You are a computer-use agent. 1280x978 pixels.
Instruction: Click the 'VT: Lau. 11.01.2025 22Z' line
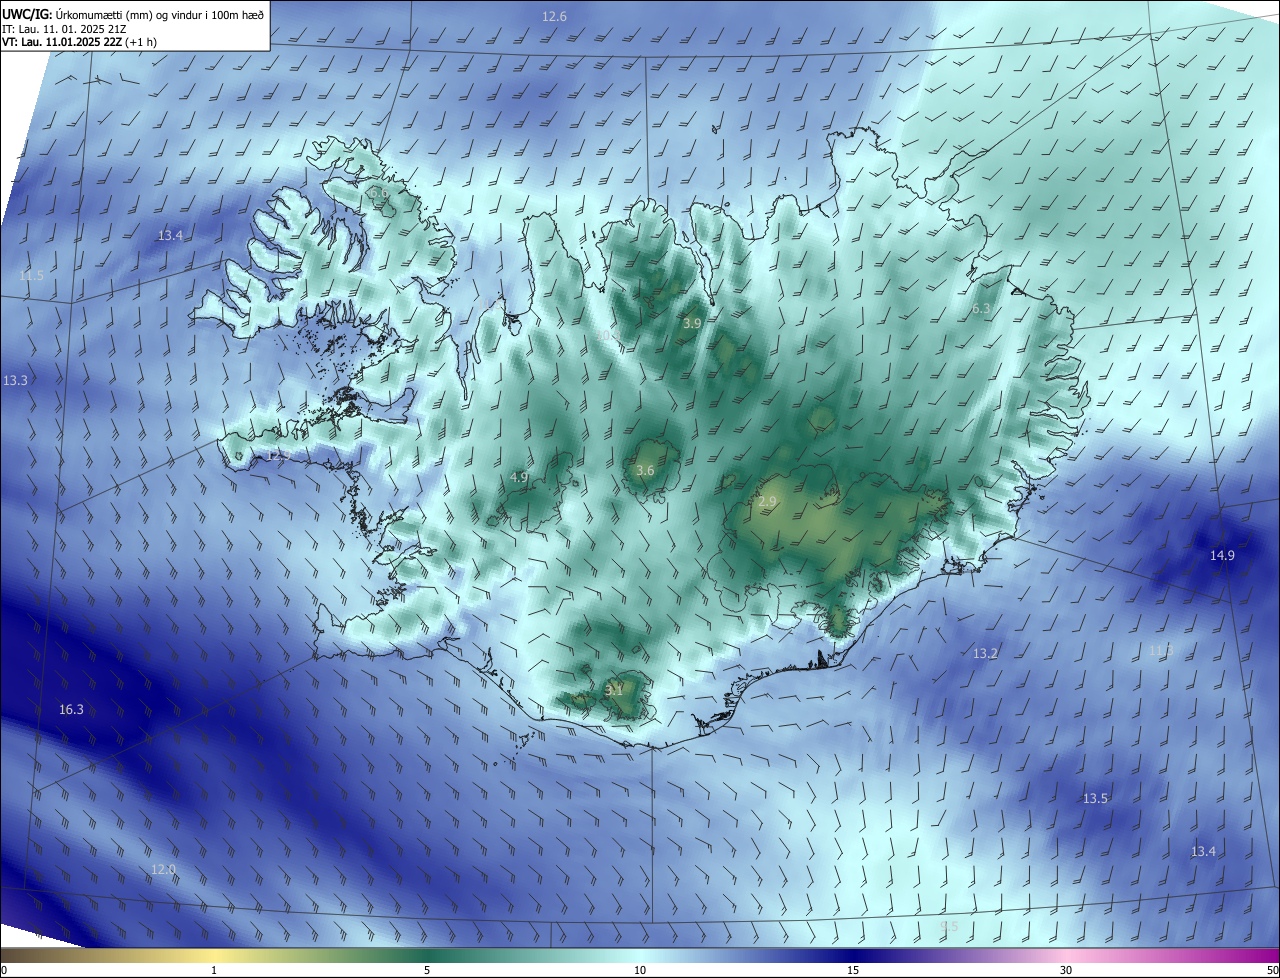pos(78,42)
